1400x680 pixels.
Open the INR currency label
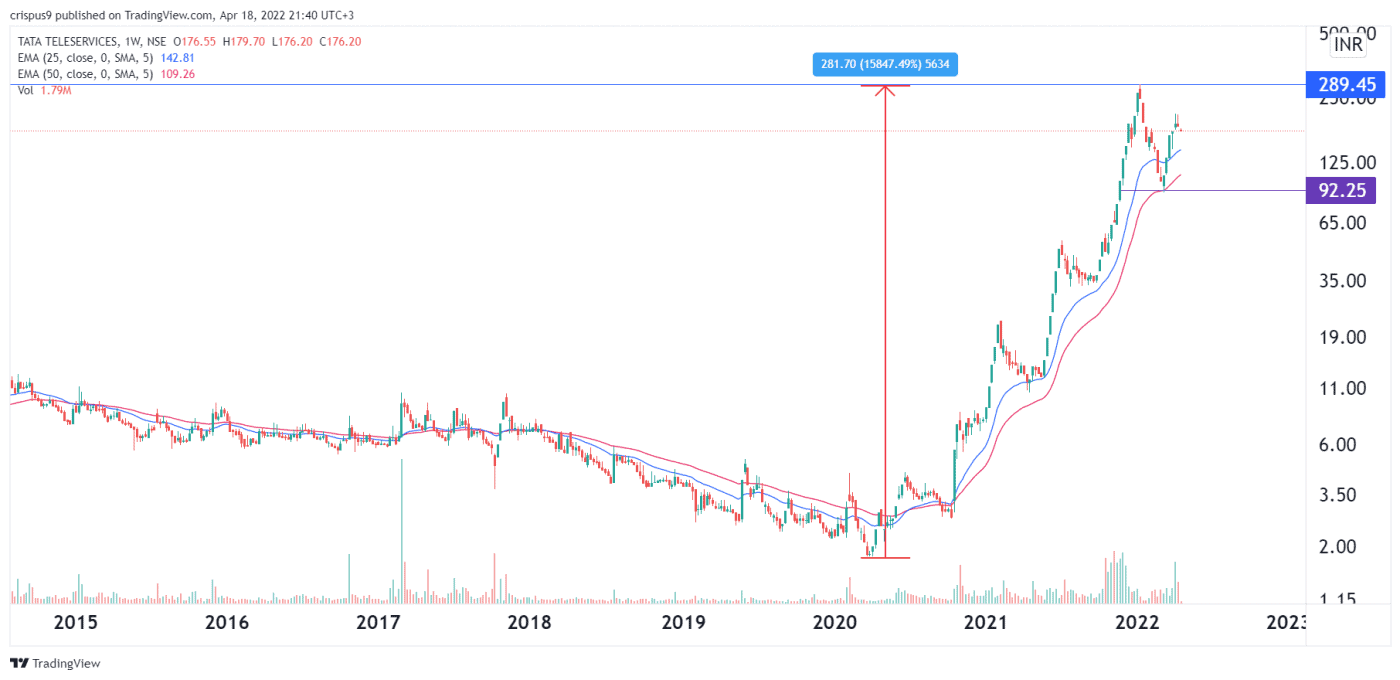pyautogui.click(x=1346, y=44)
